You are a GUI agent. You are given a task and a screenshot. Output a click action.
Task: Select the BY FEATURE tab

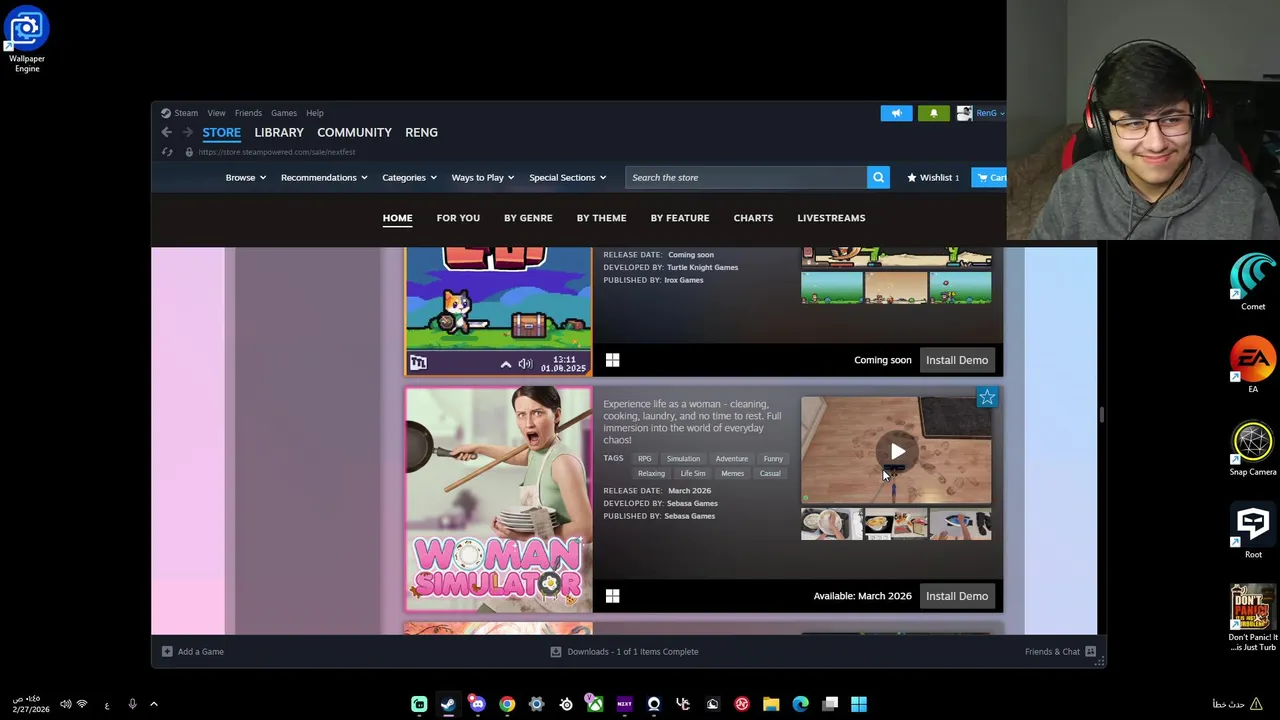coord(680,218)
